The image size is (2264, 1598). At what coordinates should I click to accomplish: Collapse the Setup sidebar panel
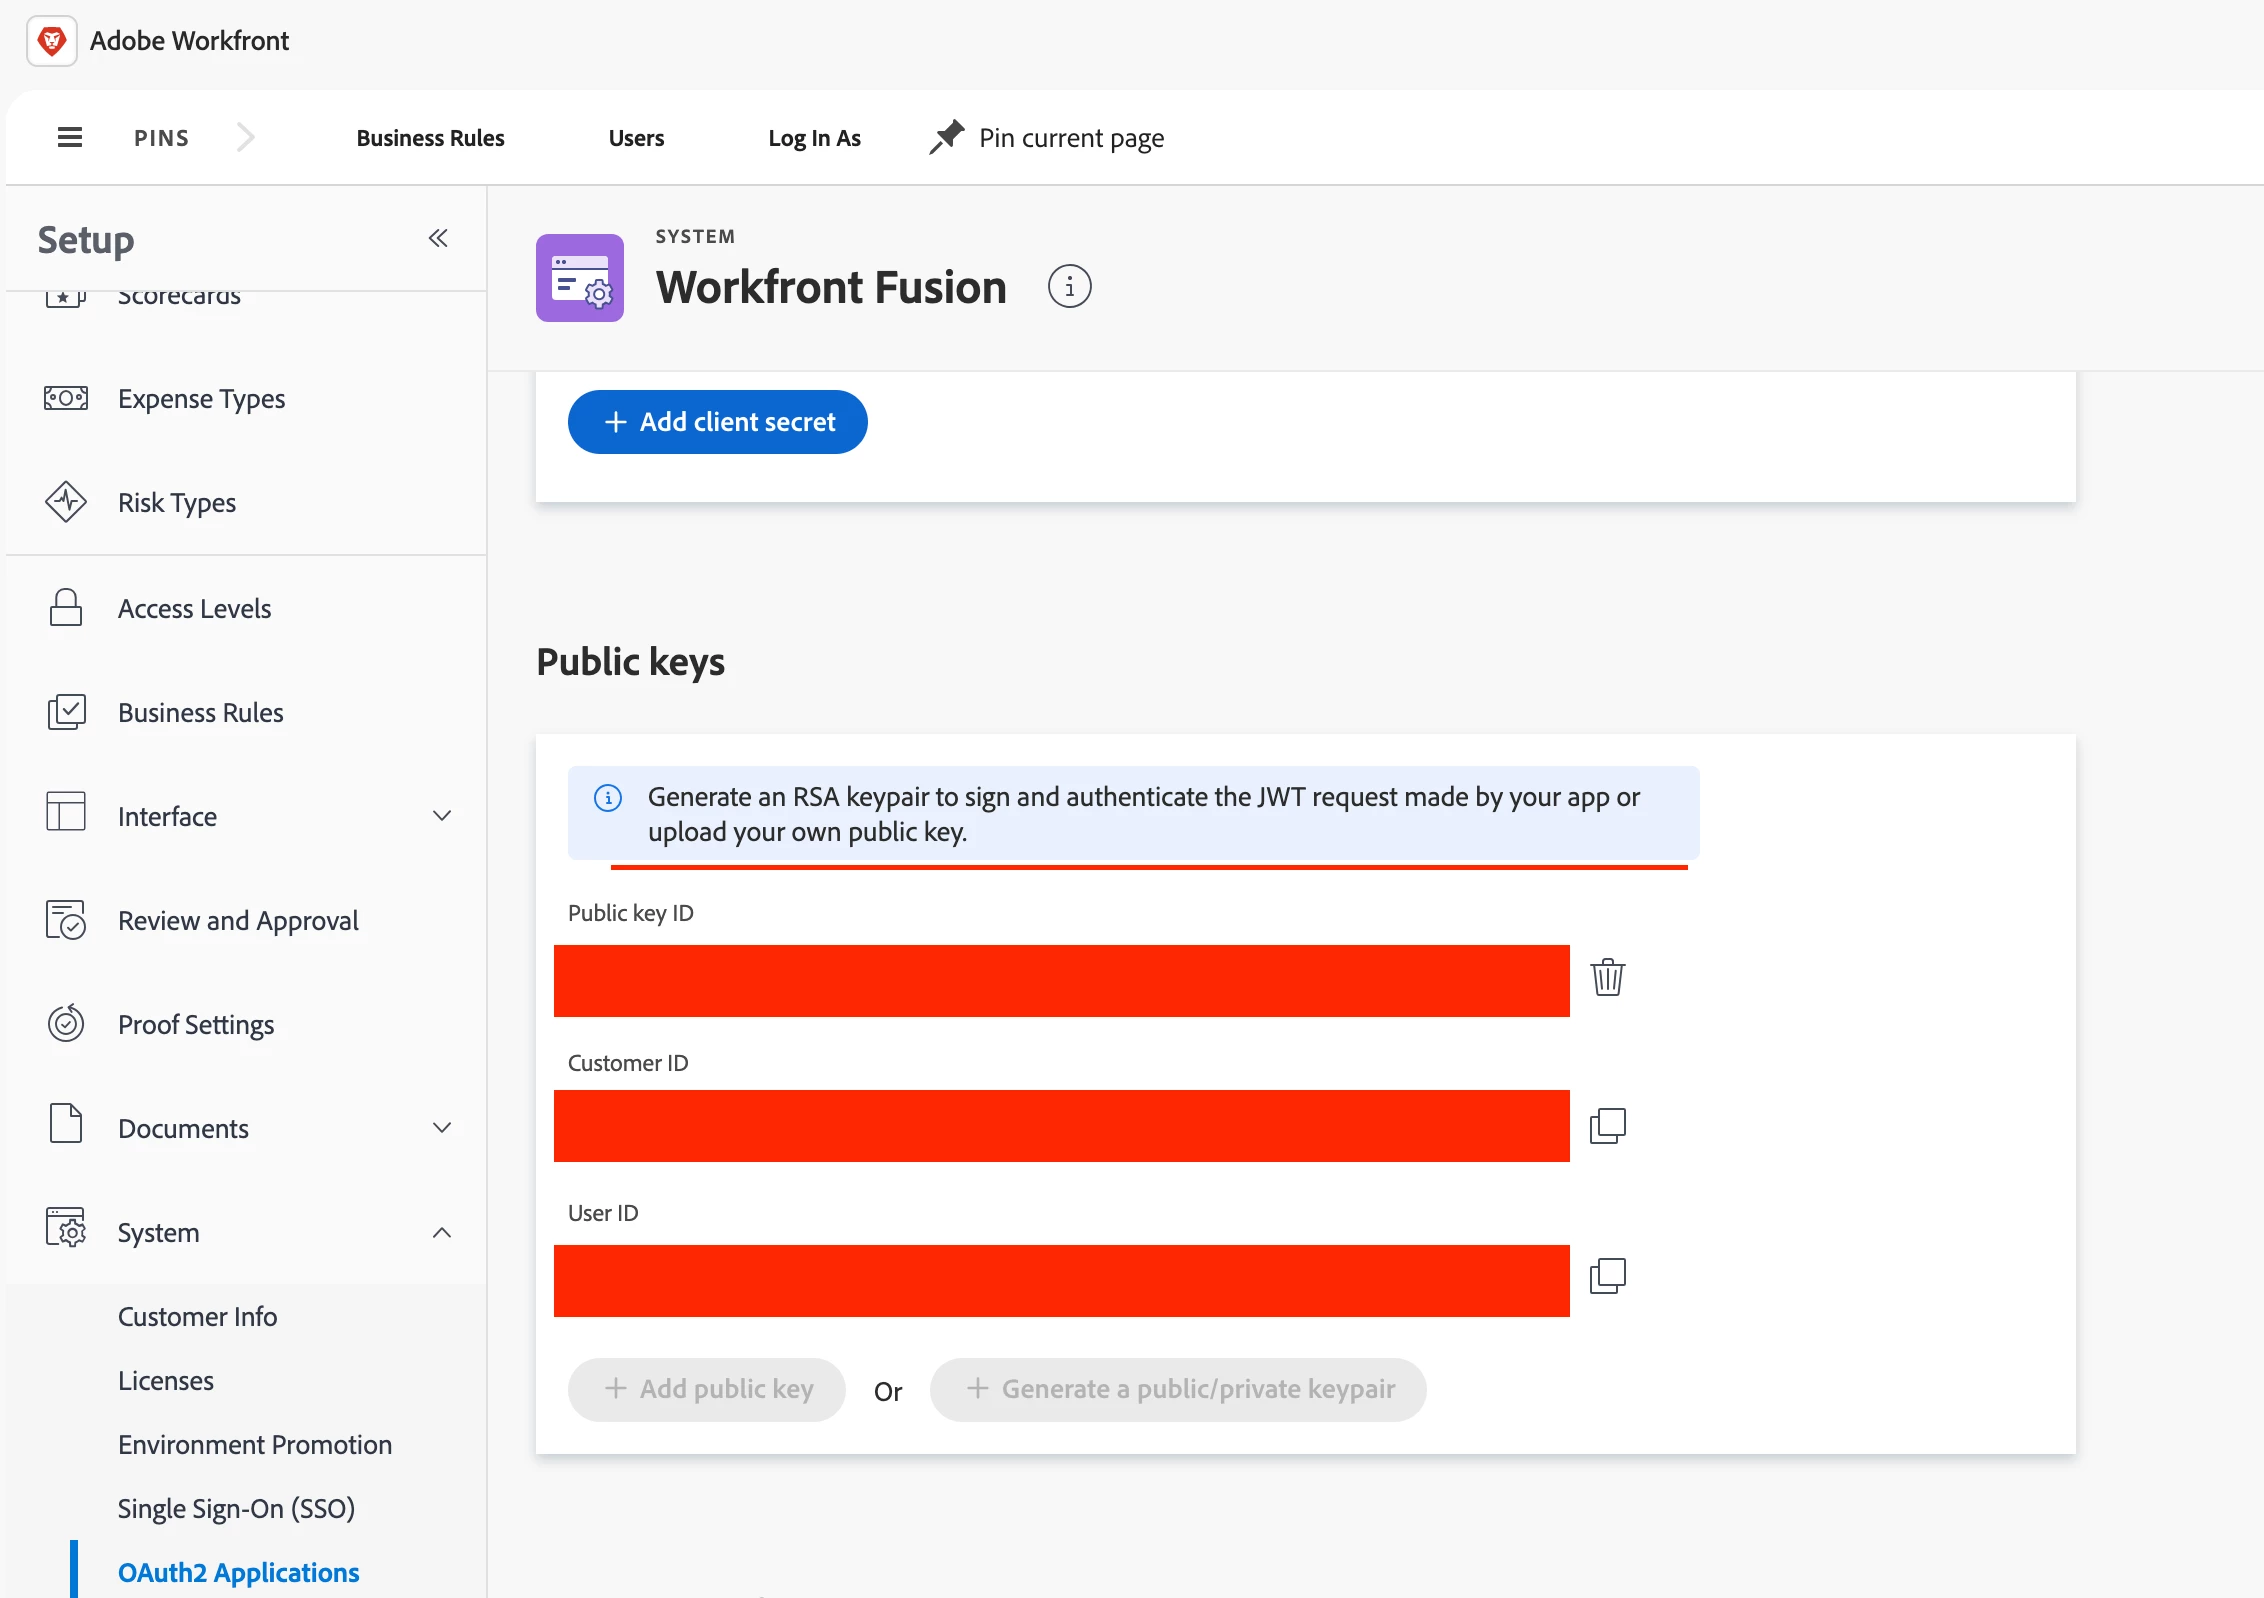coord(438,238)
